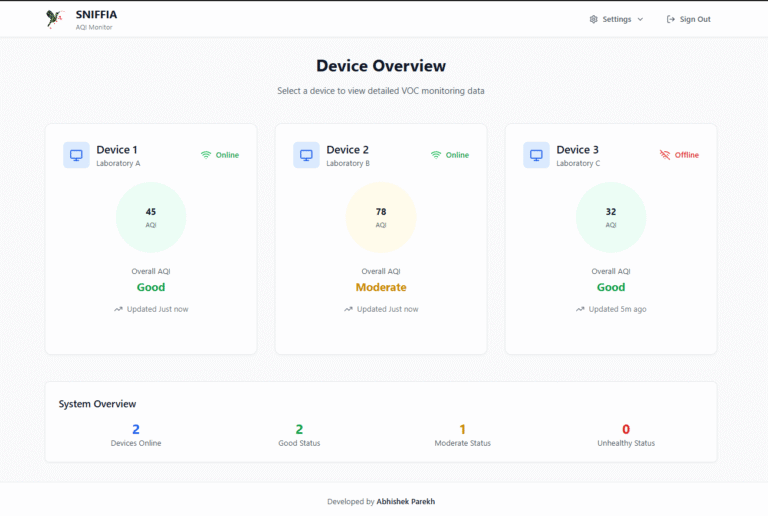Open Device 1 Laboratory A title
Image resolution: width=768 pixels, height=516 pixels.
[x=117, y=150]
